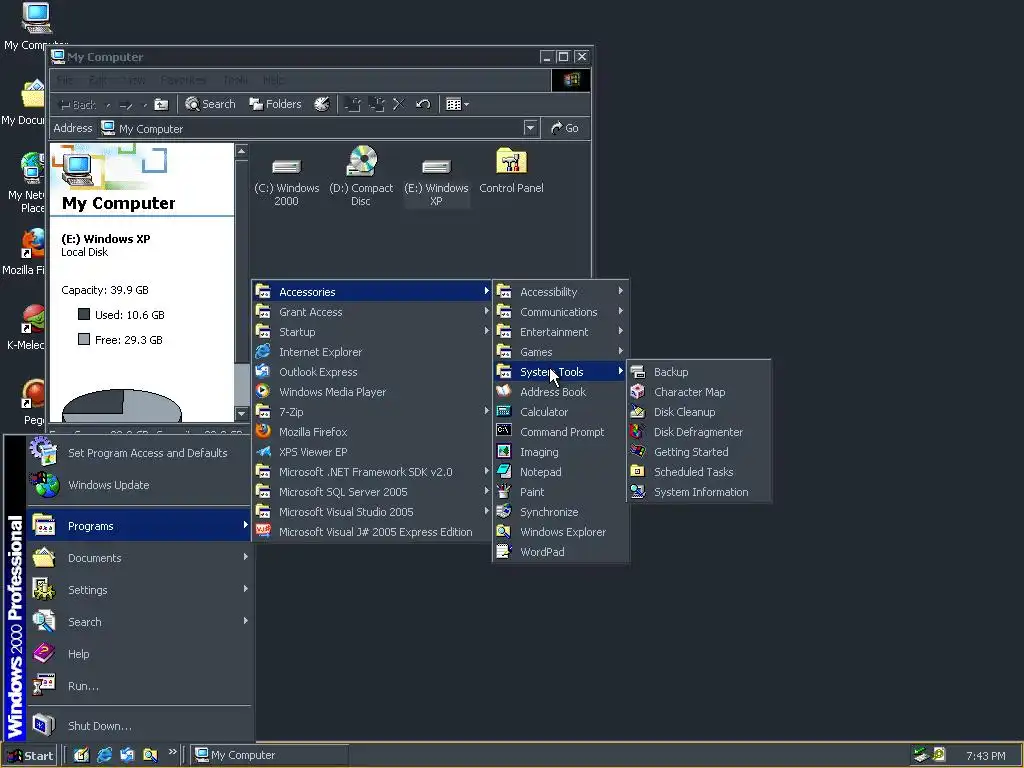Open Documents in the Start menu

pos(139,558)
